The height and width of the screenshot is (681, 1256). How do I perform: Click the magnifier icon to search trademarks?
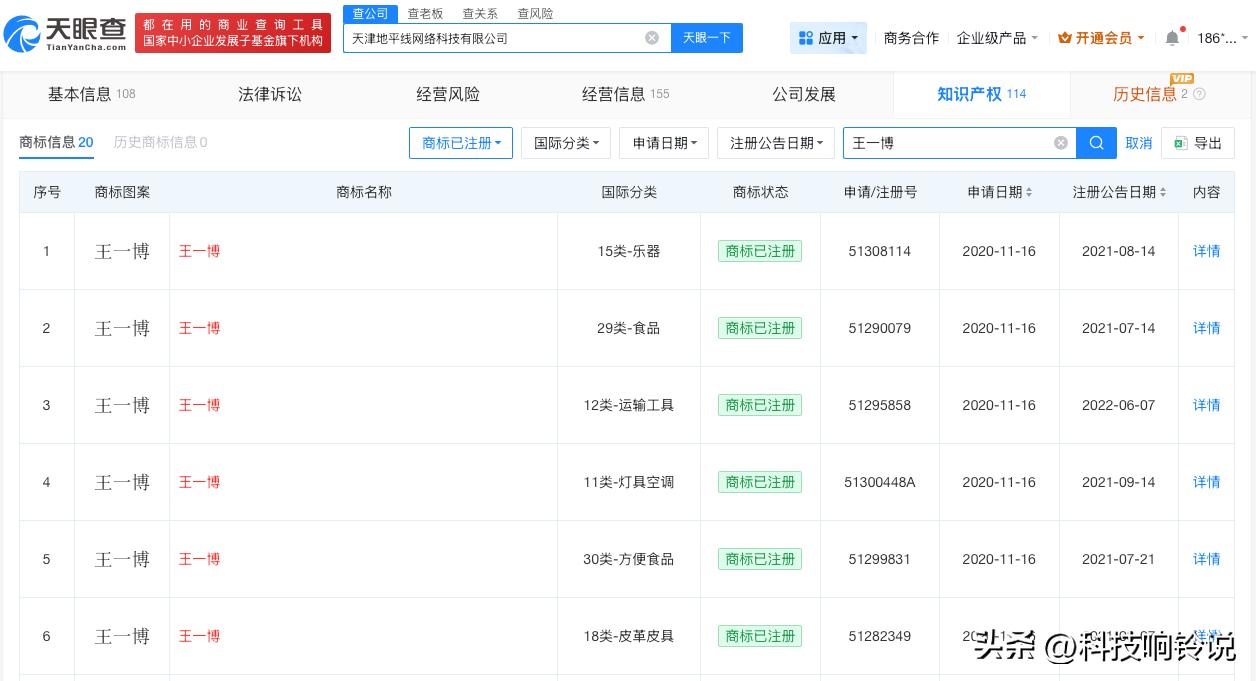coord(1096,143)
